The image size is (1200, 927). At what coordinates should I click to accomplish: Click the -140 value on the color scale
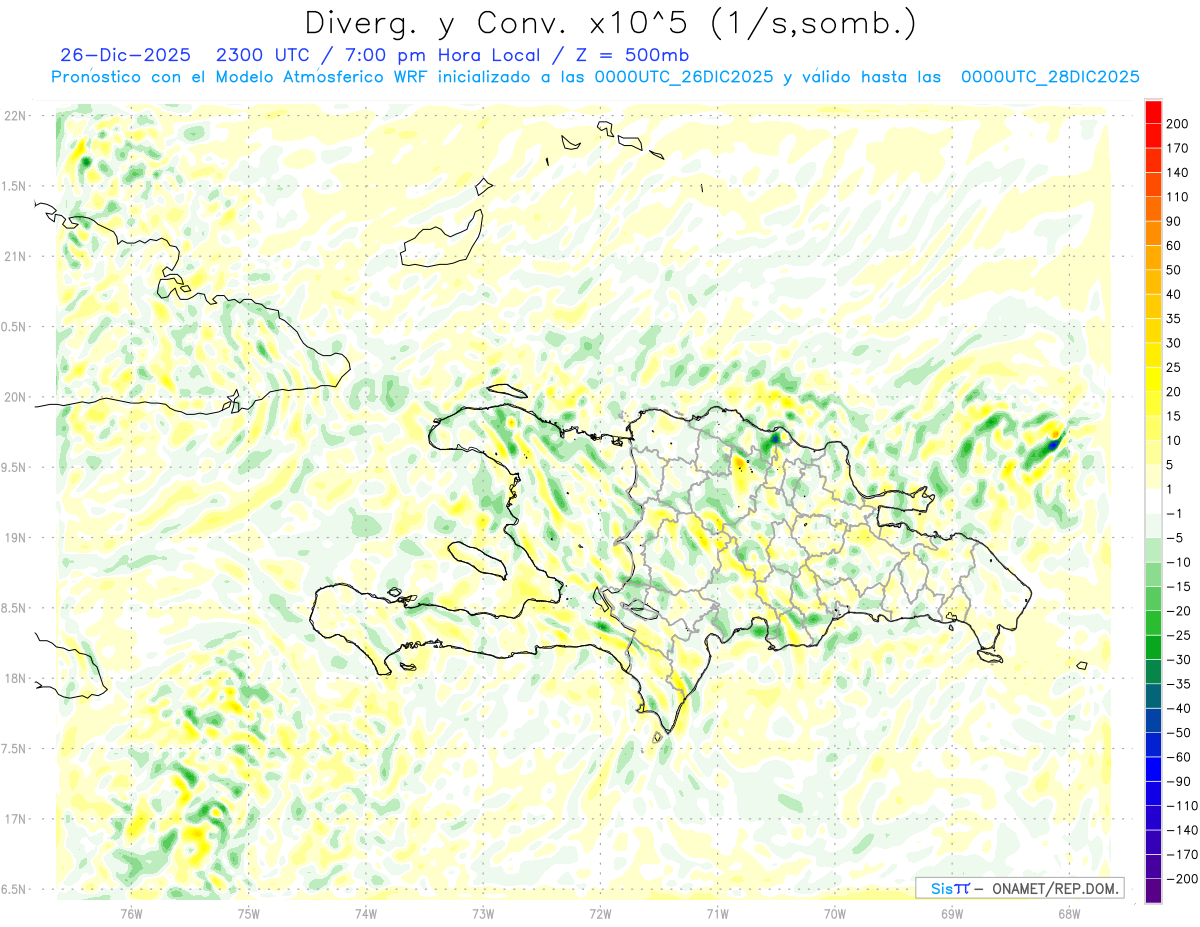pyautogui.click(x=1180, y=830)
